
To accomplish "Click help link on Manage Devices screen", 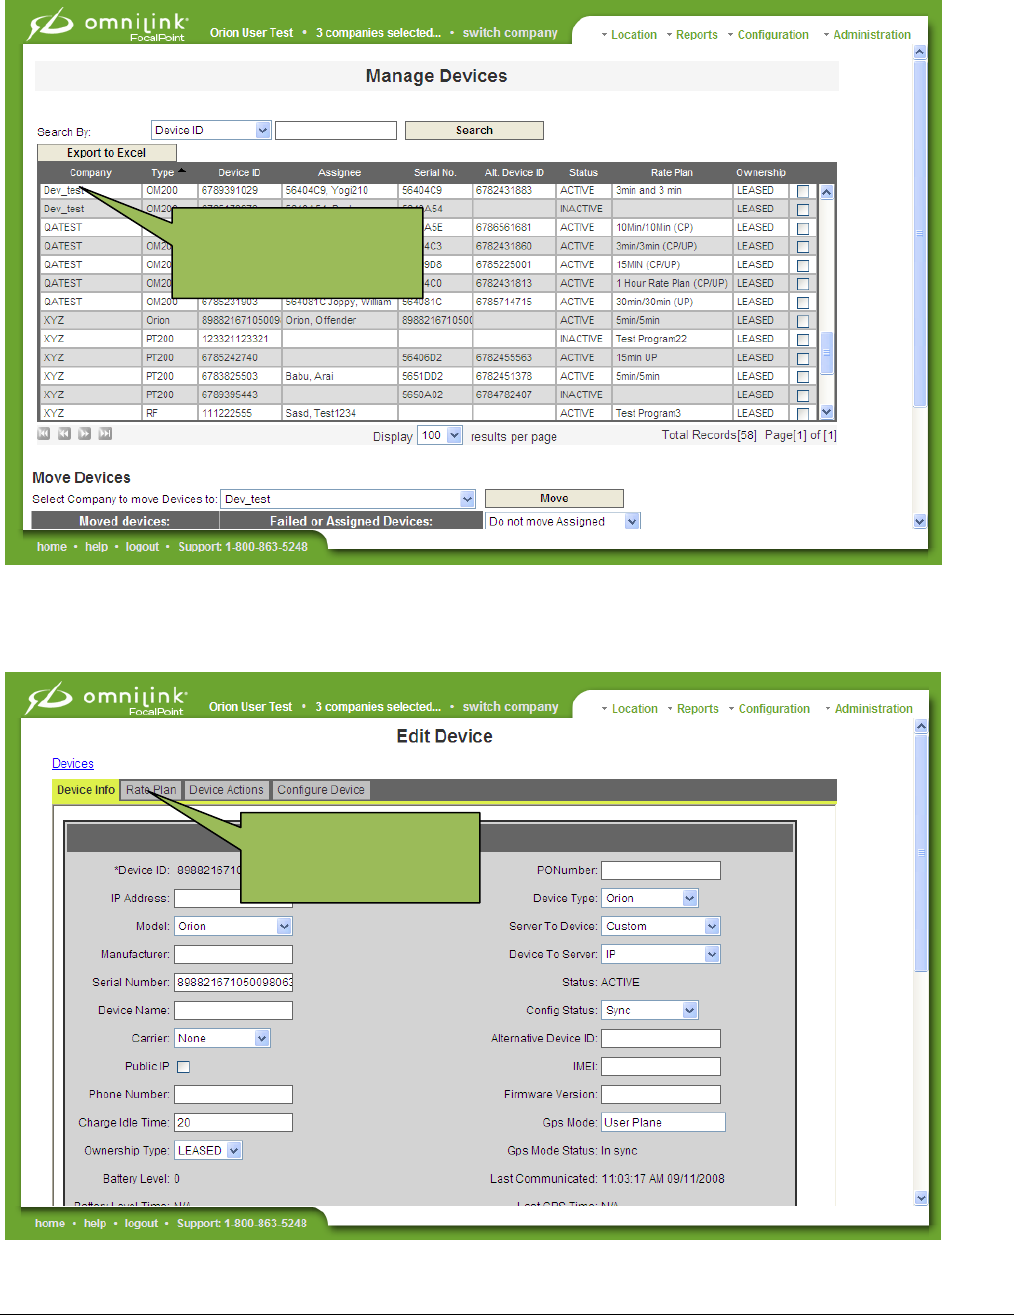I will pos(96,547).
